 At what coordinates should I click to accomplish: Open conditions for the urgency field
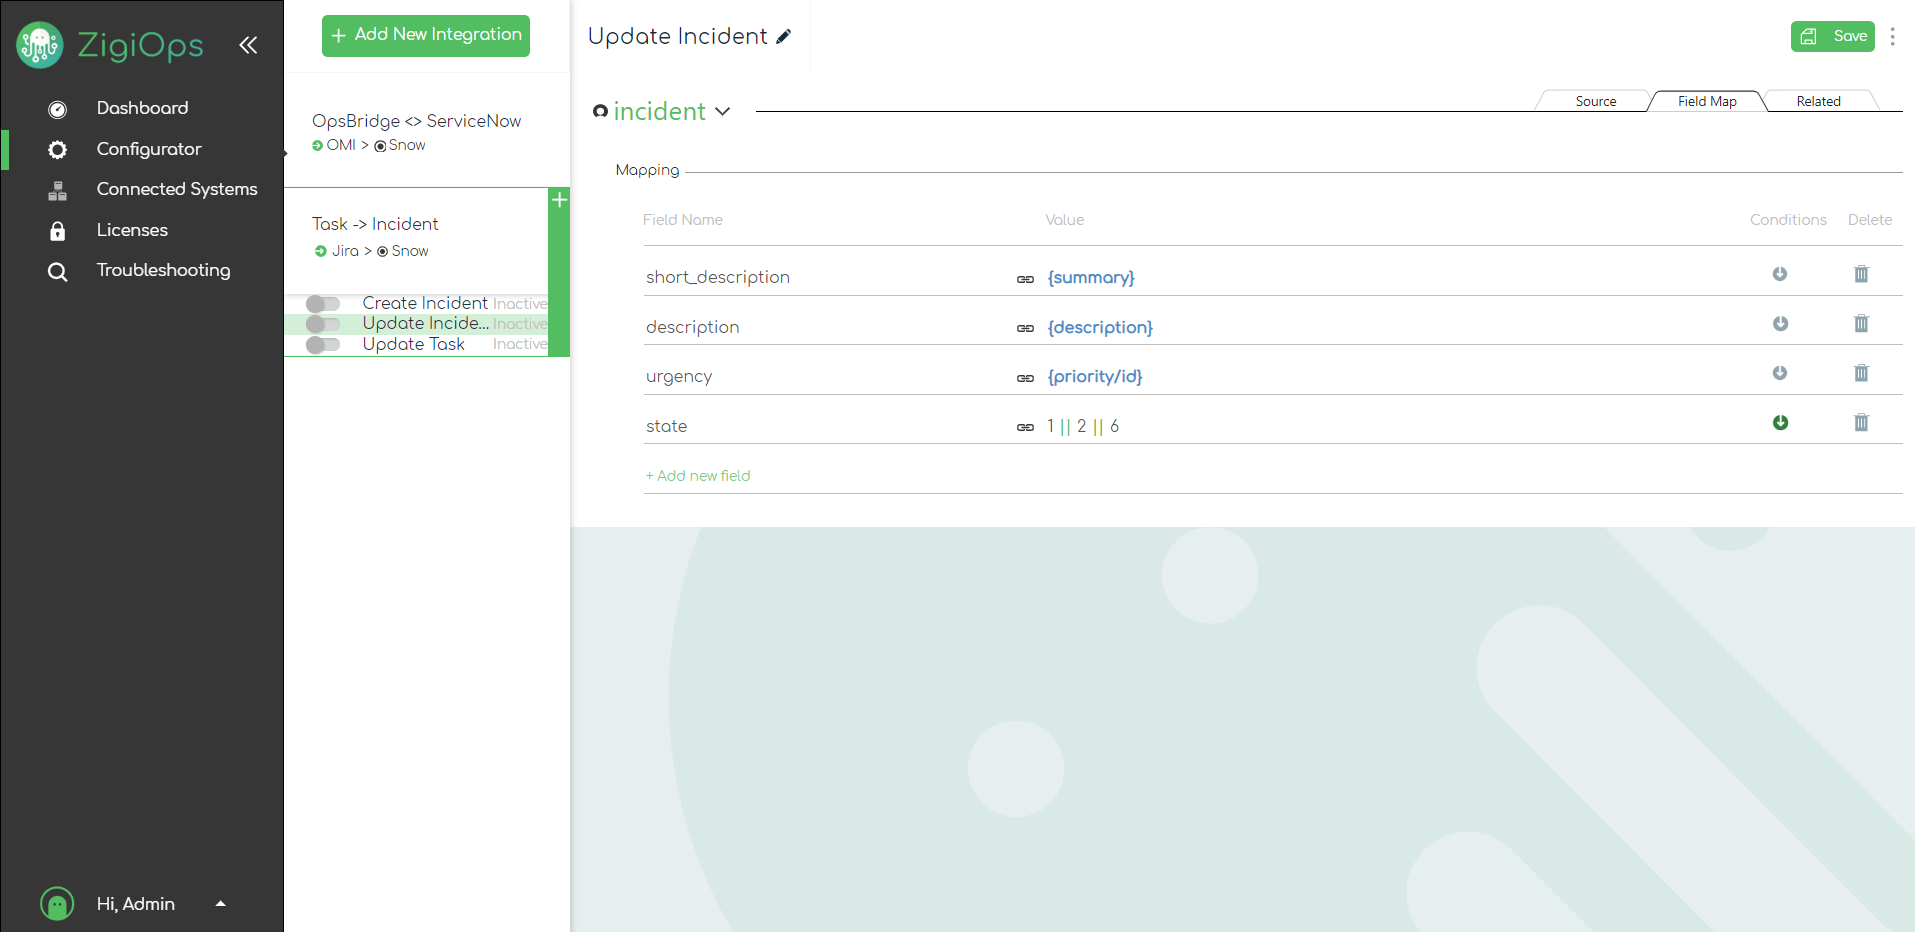click(x=1780, y=373)
